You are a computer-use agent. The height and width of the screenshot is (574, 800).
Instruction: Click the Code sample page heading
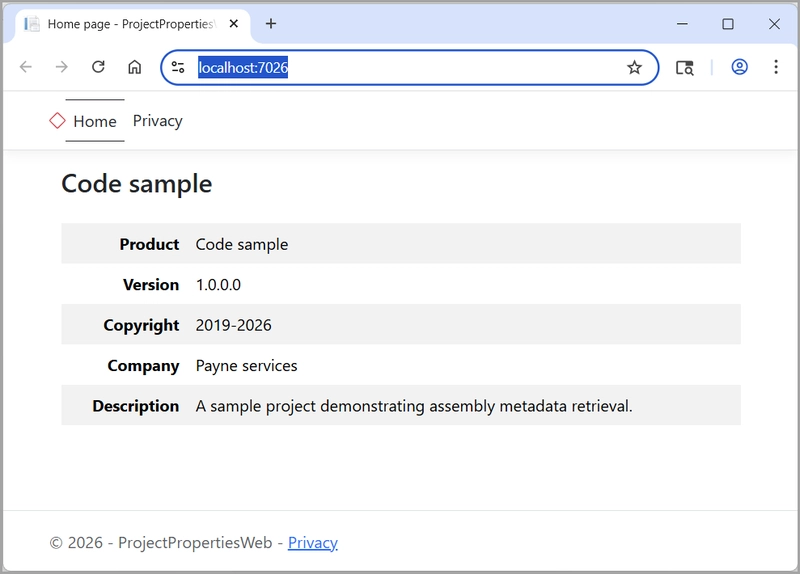point(137,184)
